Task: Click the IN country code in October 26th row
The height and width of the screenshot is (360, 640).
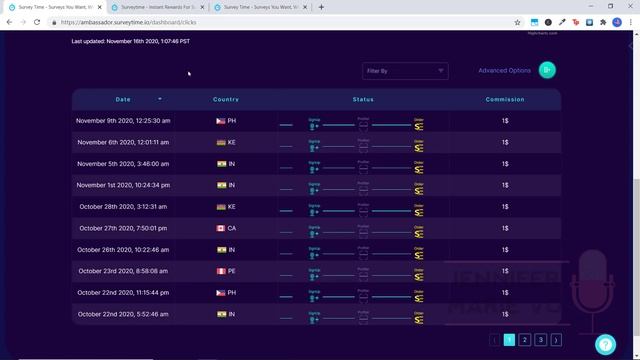Action: [231, 250]
